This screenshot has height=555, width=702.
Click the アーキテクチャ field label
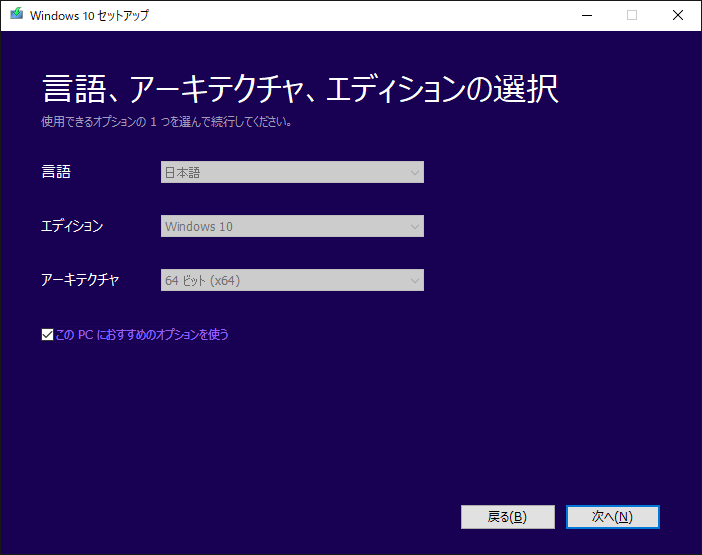[80, 280]
